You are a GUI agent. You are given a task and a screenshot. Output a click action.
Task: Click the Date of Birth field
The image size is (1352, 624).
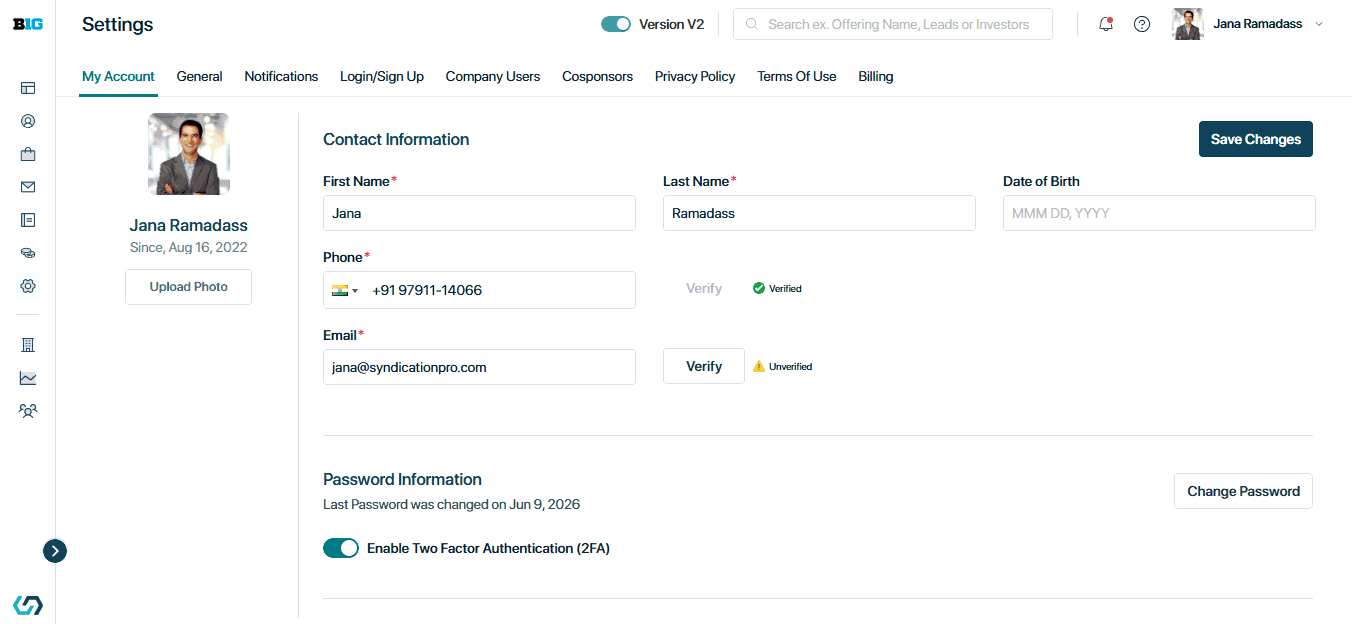1159,213
